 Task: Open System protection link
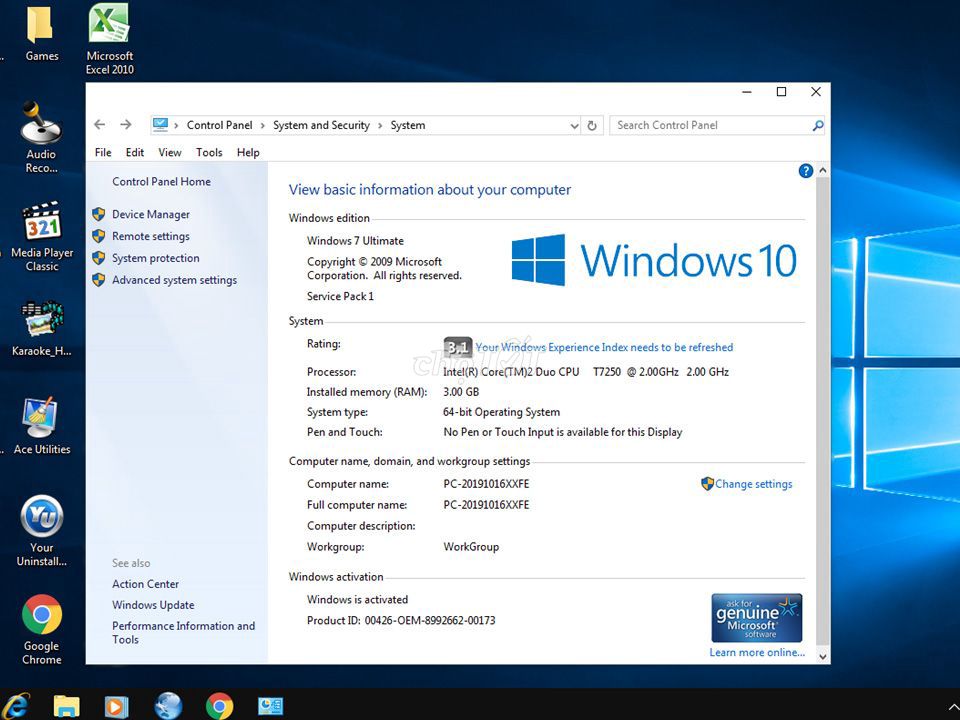(156, 258)
